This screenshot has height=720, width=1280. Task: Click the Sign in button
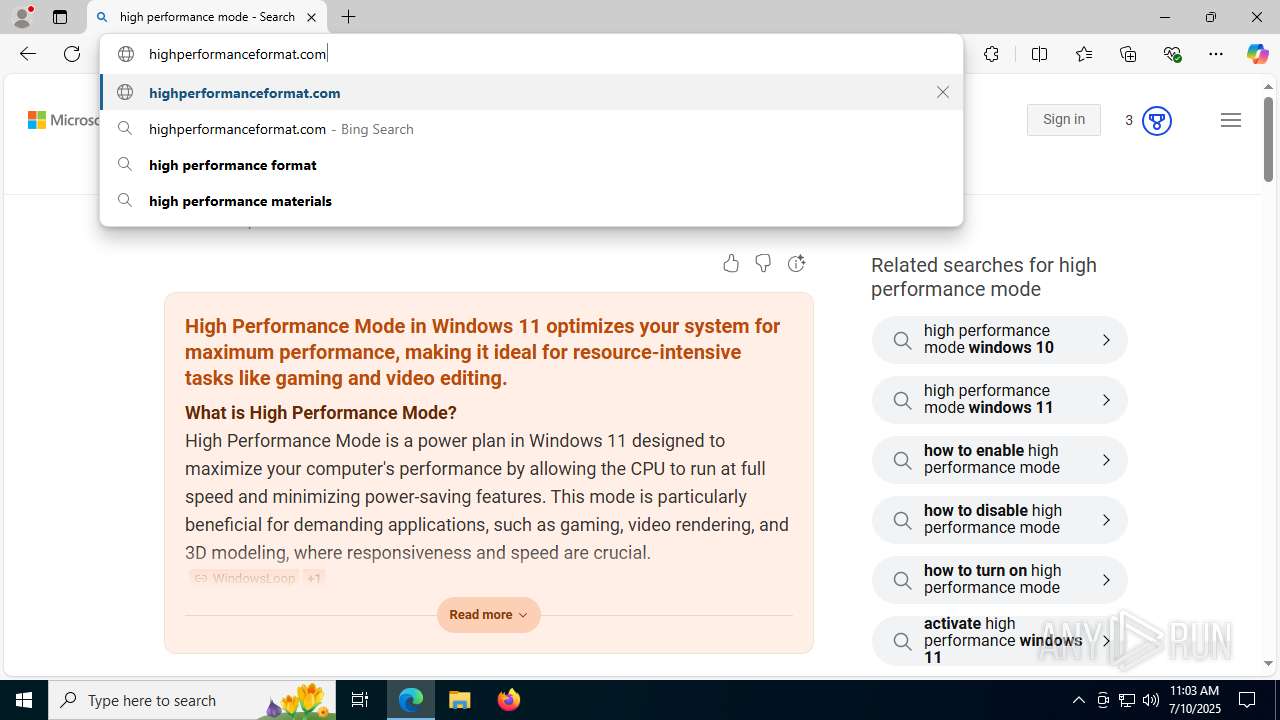coord(1063,120)
